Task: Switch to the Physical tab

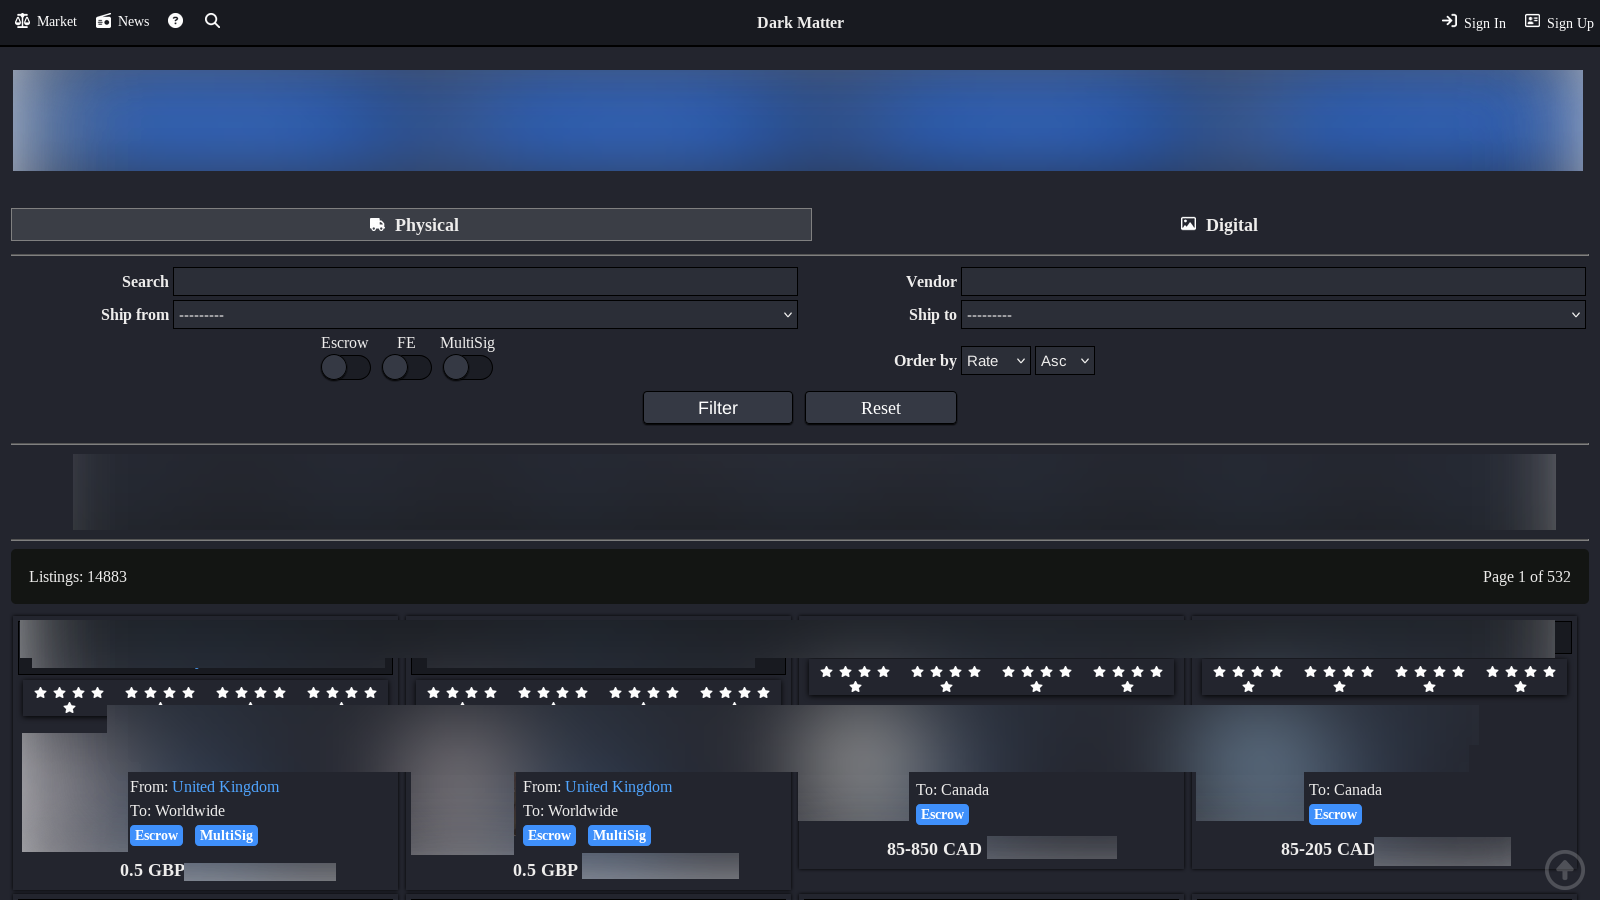Action: [411, 225]
